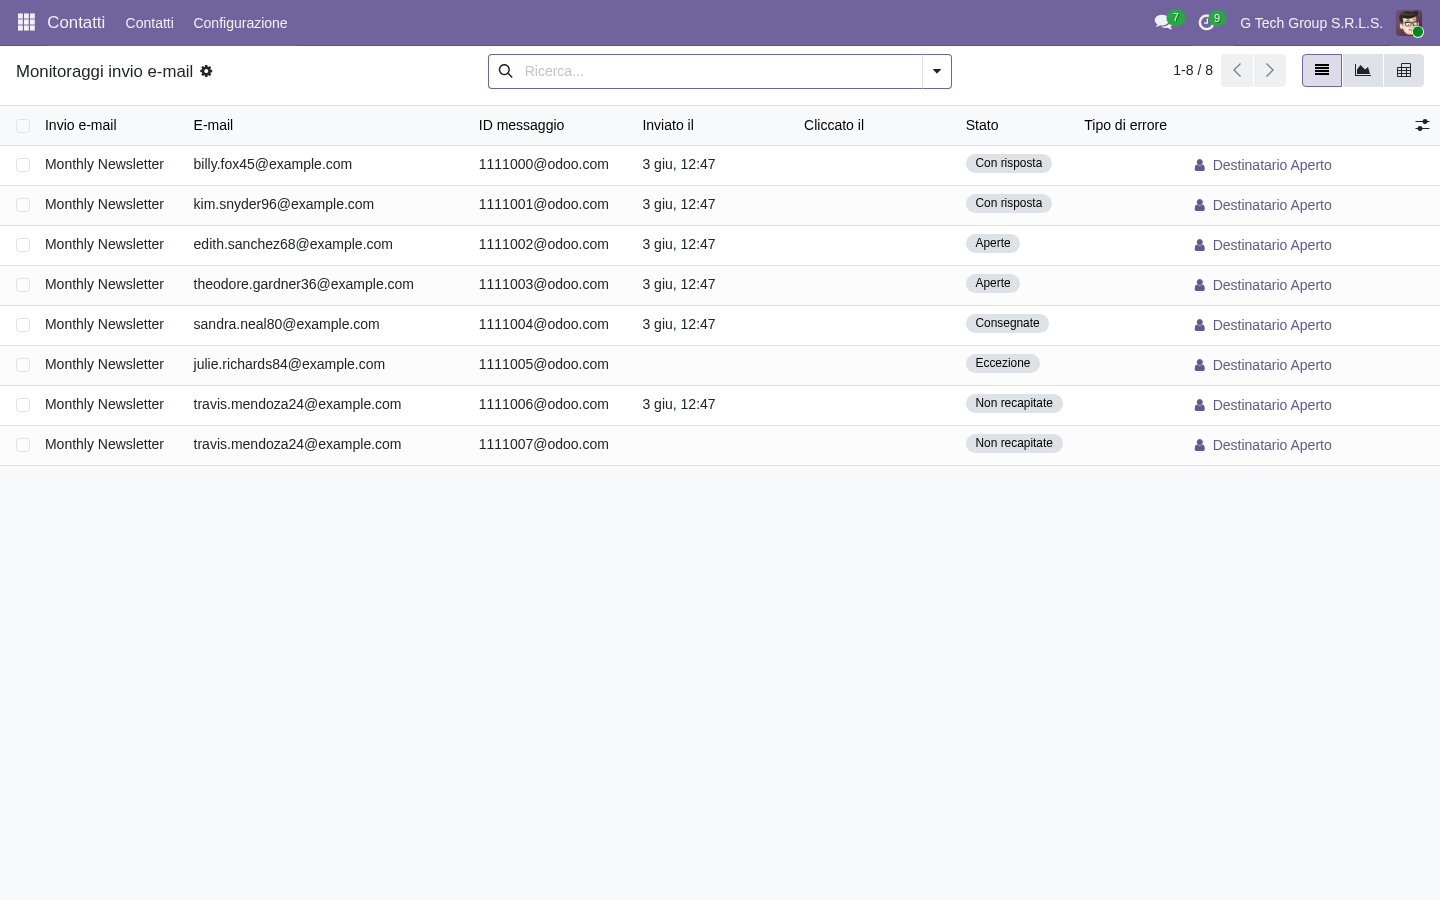
Task: Click Aperte badge for edith.sanchez68
Action: point(992,243)
